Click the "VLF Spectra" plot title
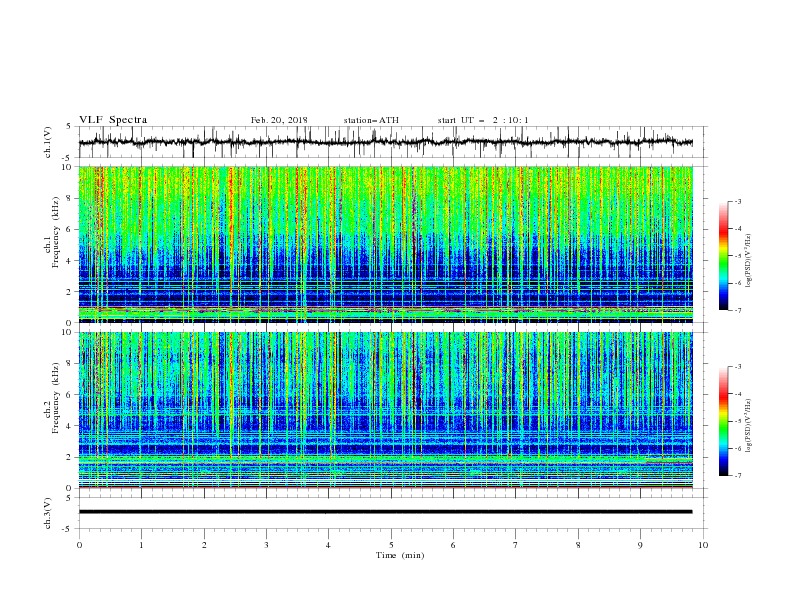Image resolution: width=792 pixels, height=612 pixels. [x=113, y=120]
